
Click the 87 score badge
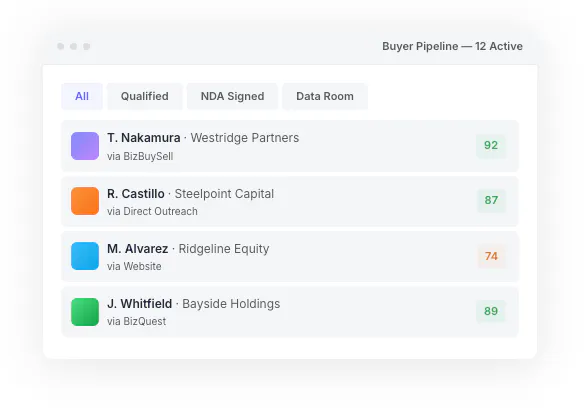pyautogui.click(x=491, y=200)
